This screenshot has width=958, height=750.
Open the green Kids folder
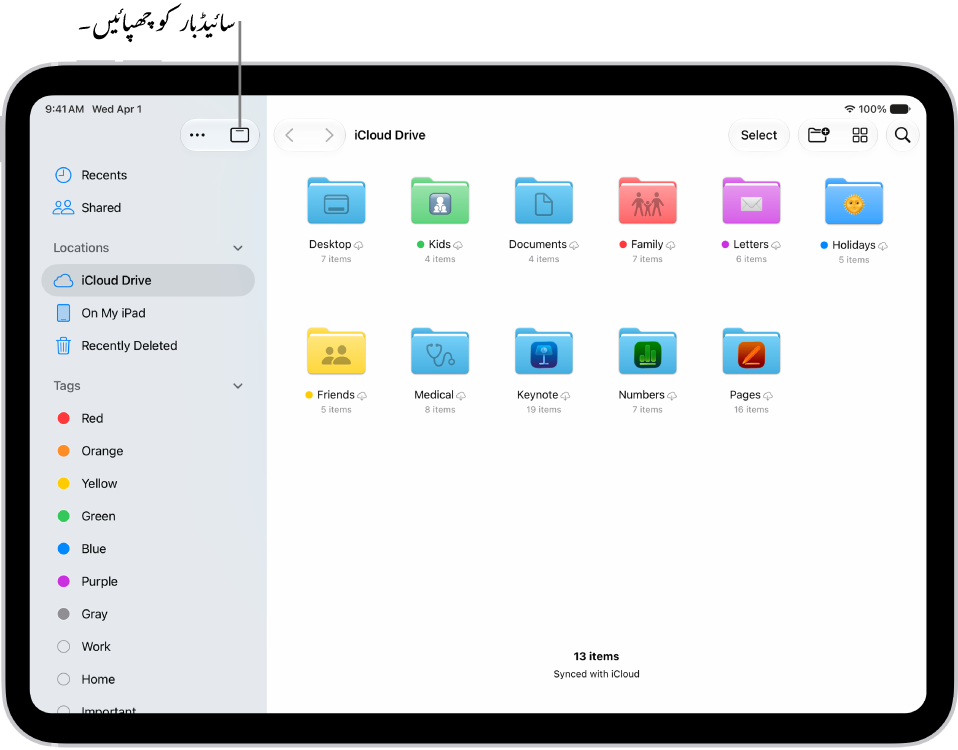click(440, 201)
